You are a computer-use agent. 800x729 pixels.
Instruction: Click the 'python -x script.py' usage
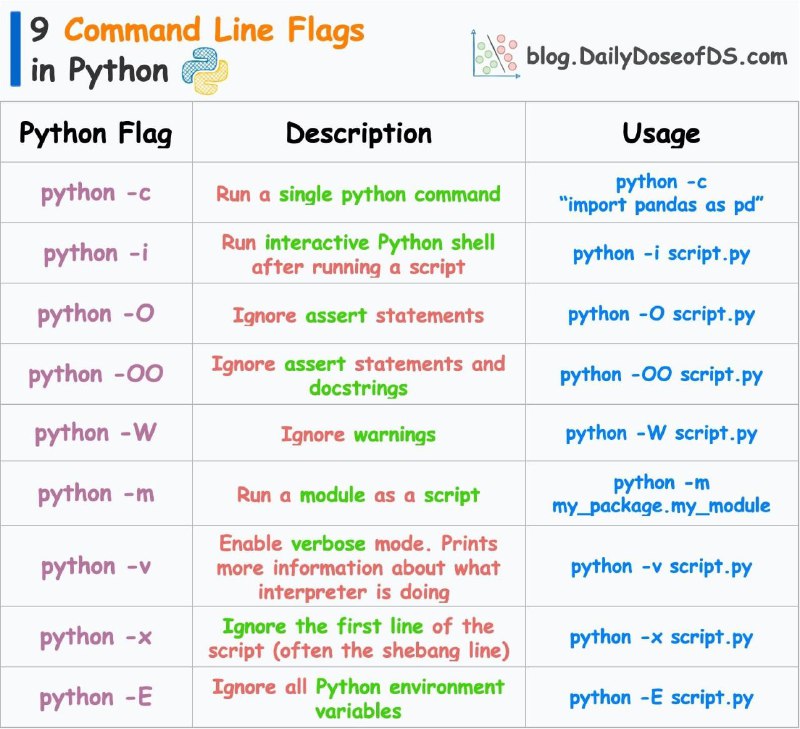661,638
